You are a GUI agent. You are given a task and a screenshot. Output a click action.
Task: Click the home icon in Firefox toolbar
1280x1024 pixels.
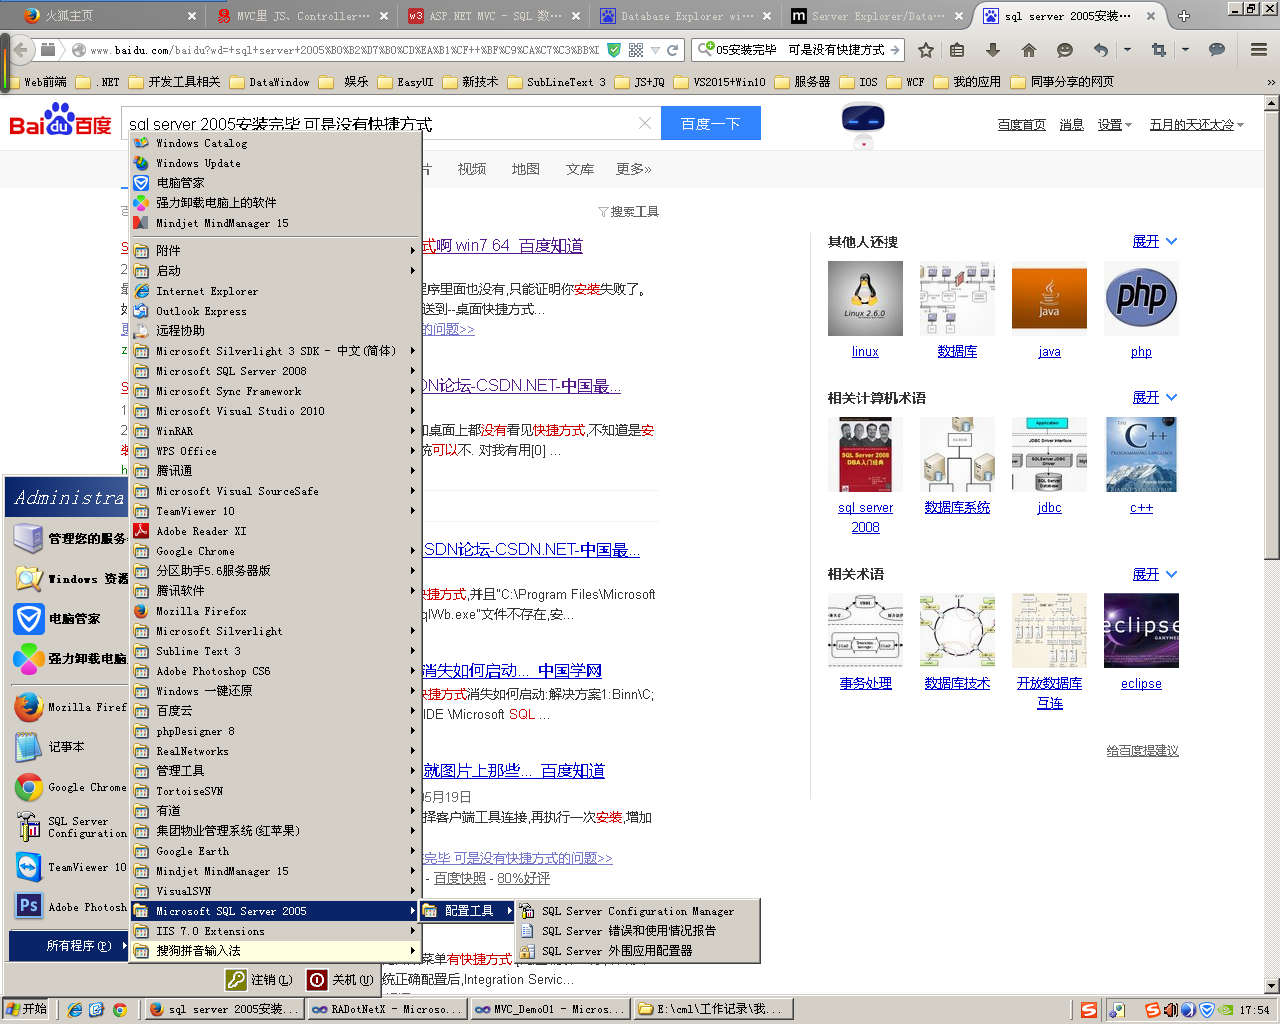(x=1029, y=49)
